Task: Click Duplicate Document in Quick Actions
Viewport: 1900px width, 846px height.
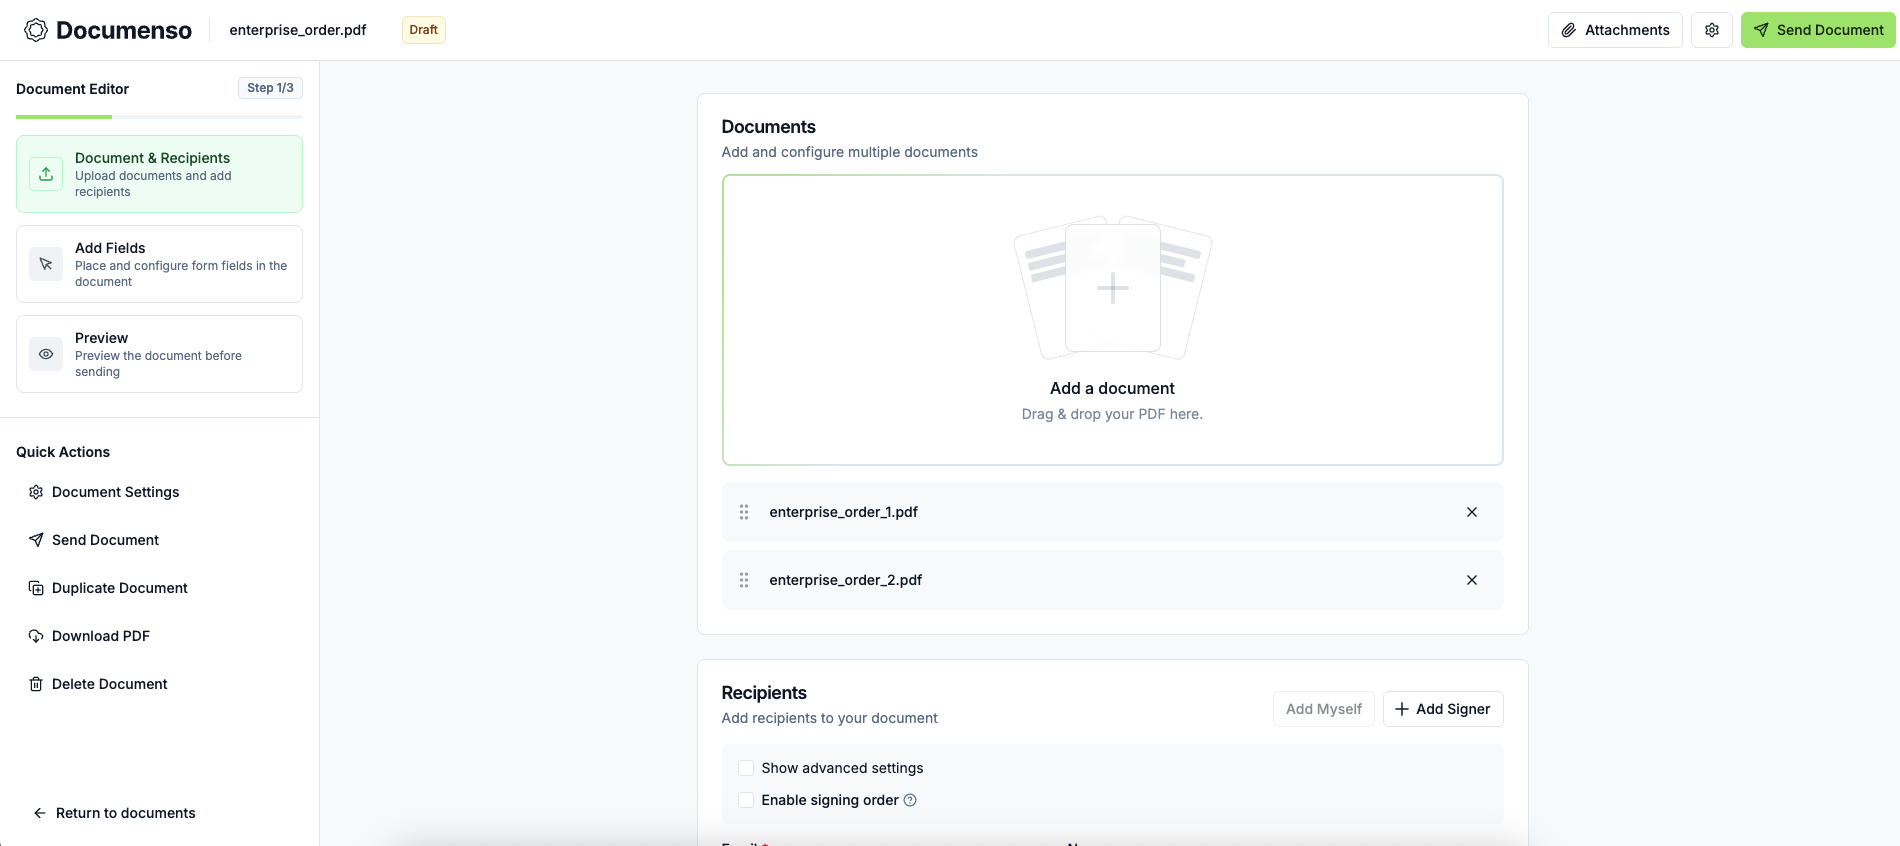Action: (119, 588)
